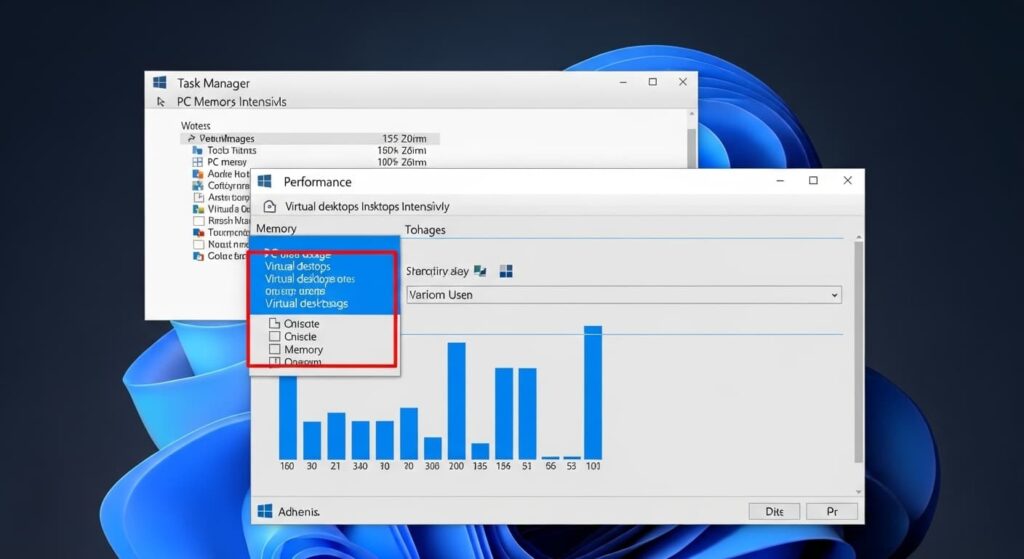Toggle the checkbox beside Onisote
The height and width of the screenshot is (559, 1024).
click(x=275, y=324)
